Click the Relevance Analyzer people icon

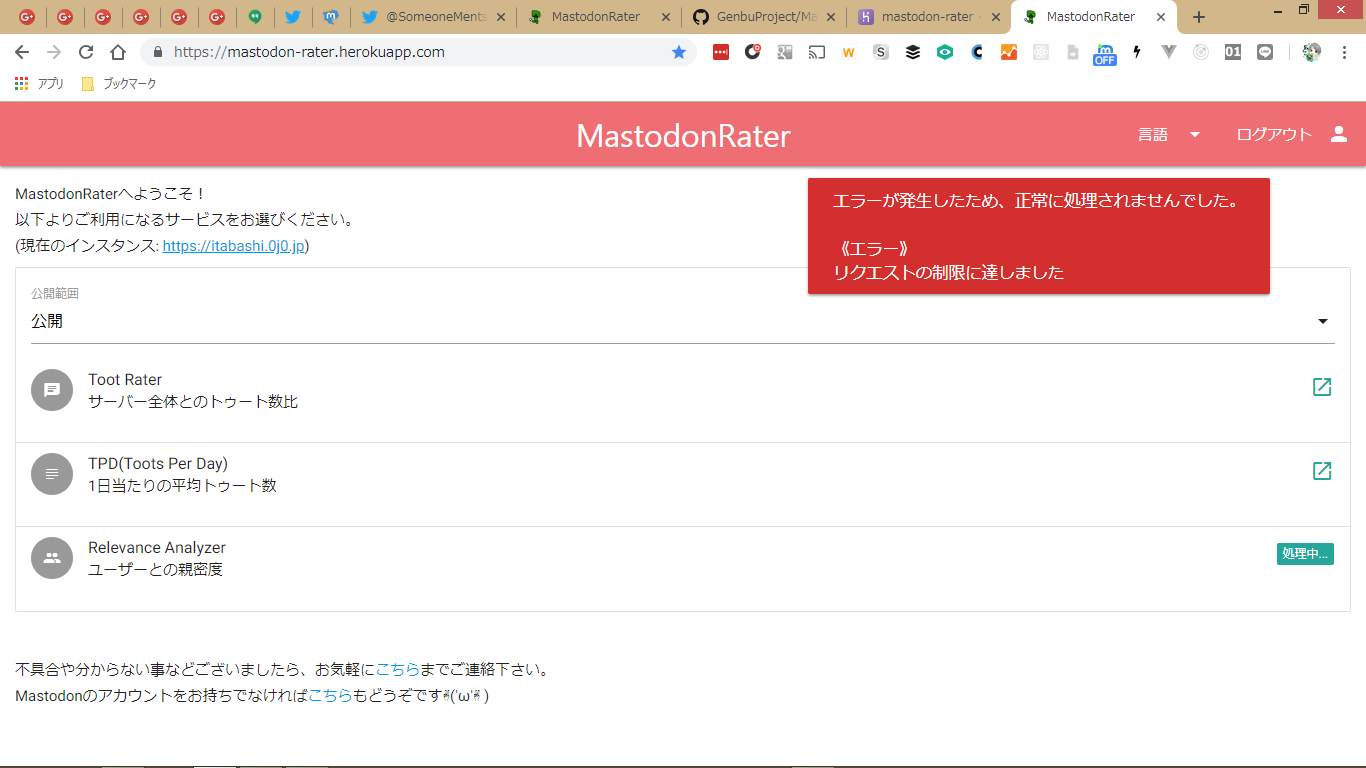[x=52, y=558]
